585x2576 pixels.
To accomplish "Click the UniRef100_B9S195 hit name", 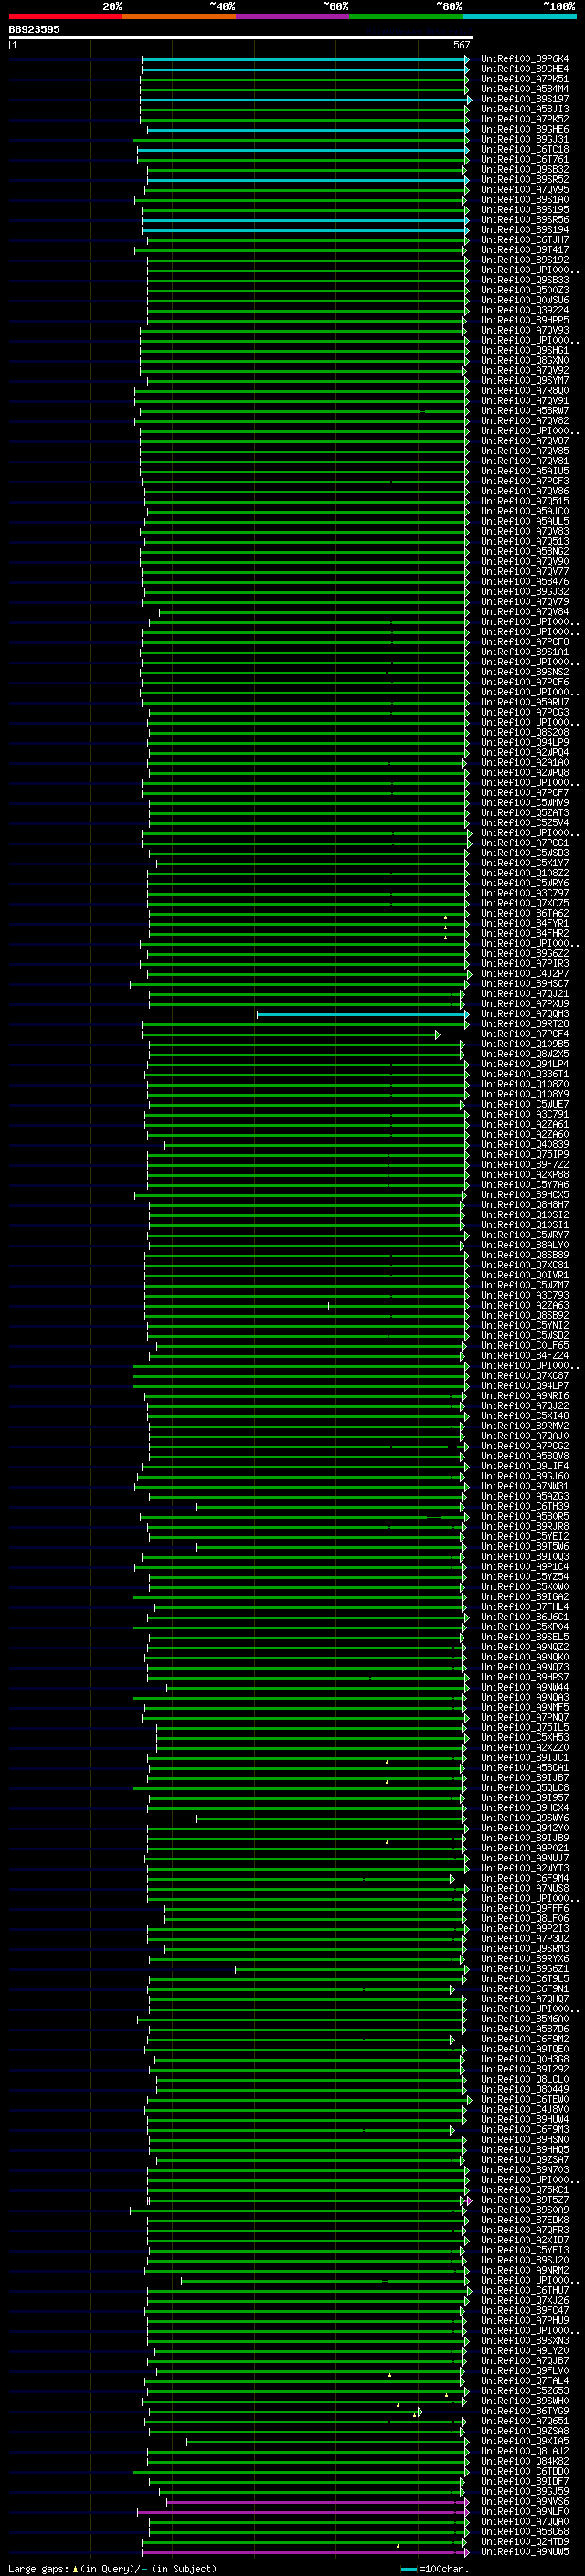I will tap(525, 209).
